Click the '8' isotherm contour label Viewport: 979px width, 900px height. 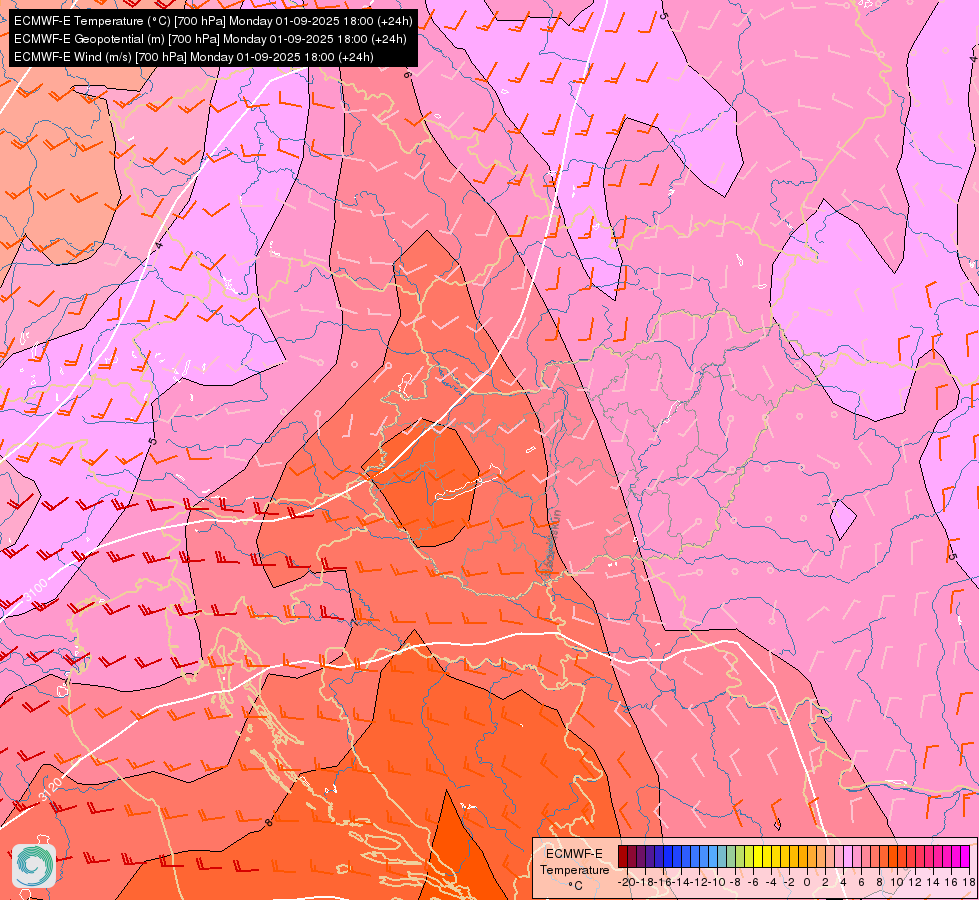(x=269, y=823)
